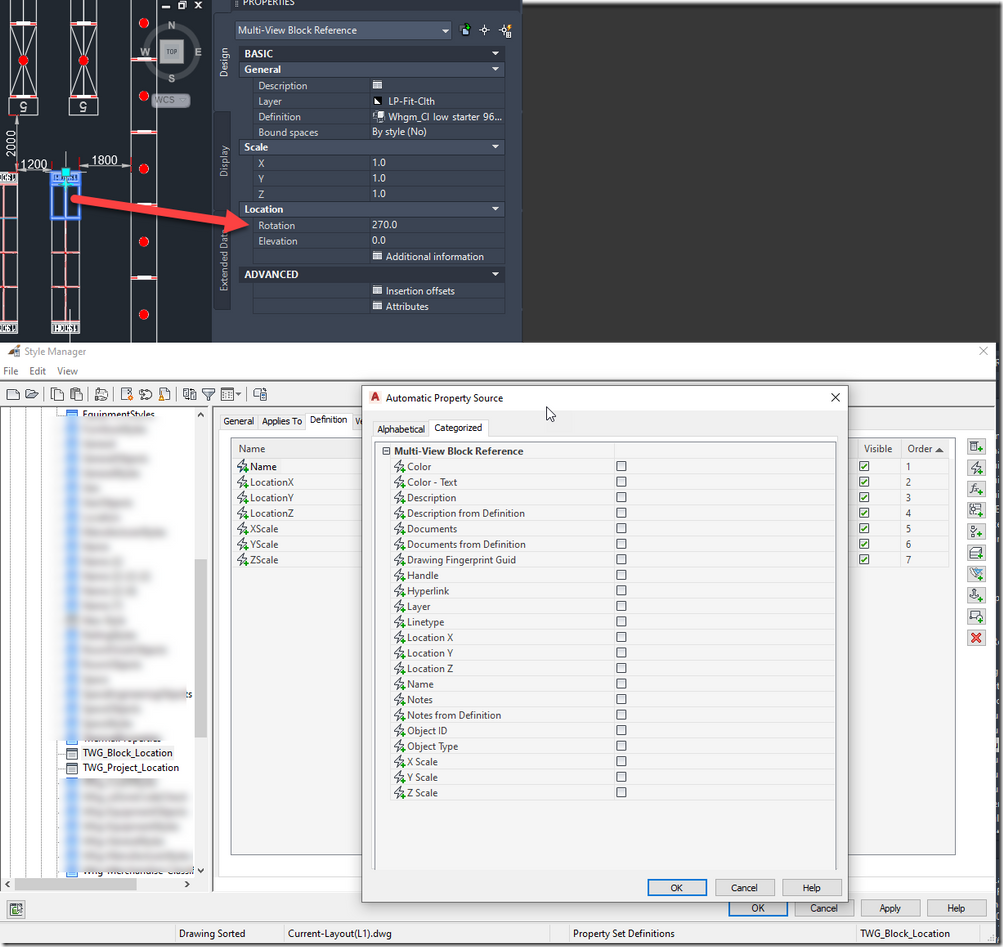Screen dimensions: 1003x947
Task: Uncheck Visible for the Name property
Action: 864,467
